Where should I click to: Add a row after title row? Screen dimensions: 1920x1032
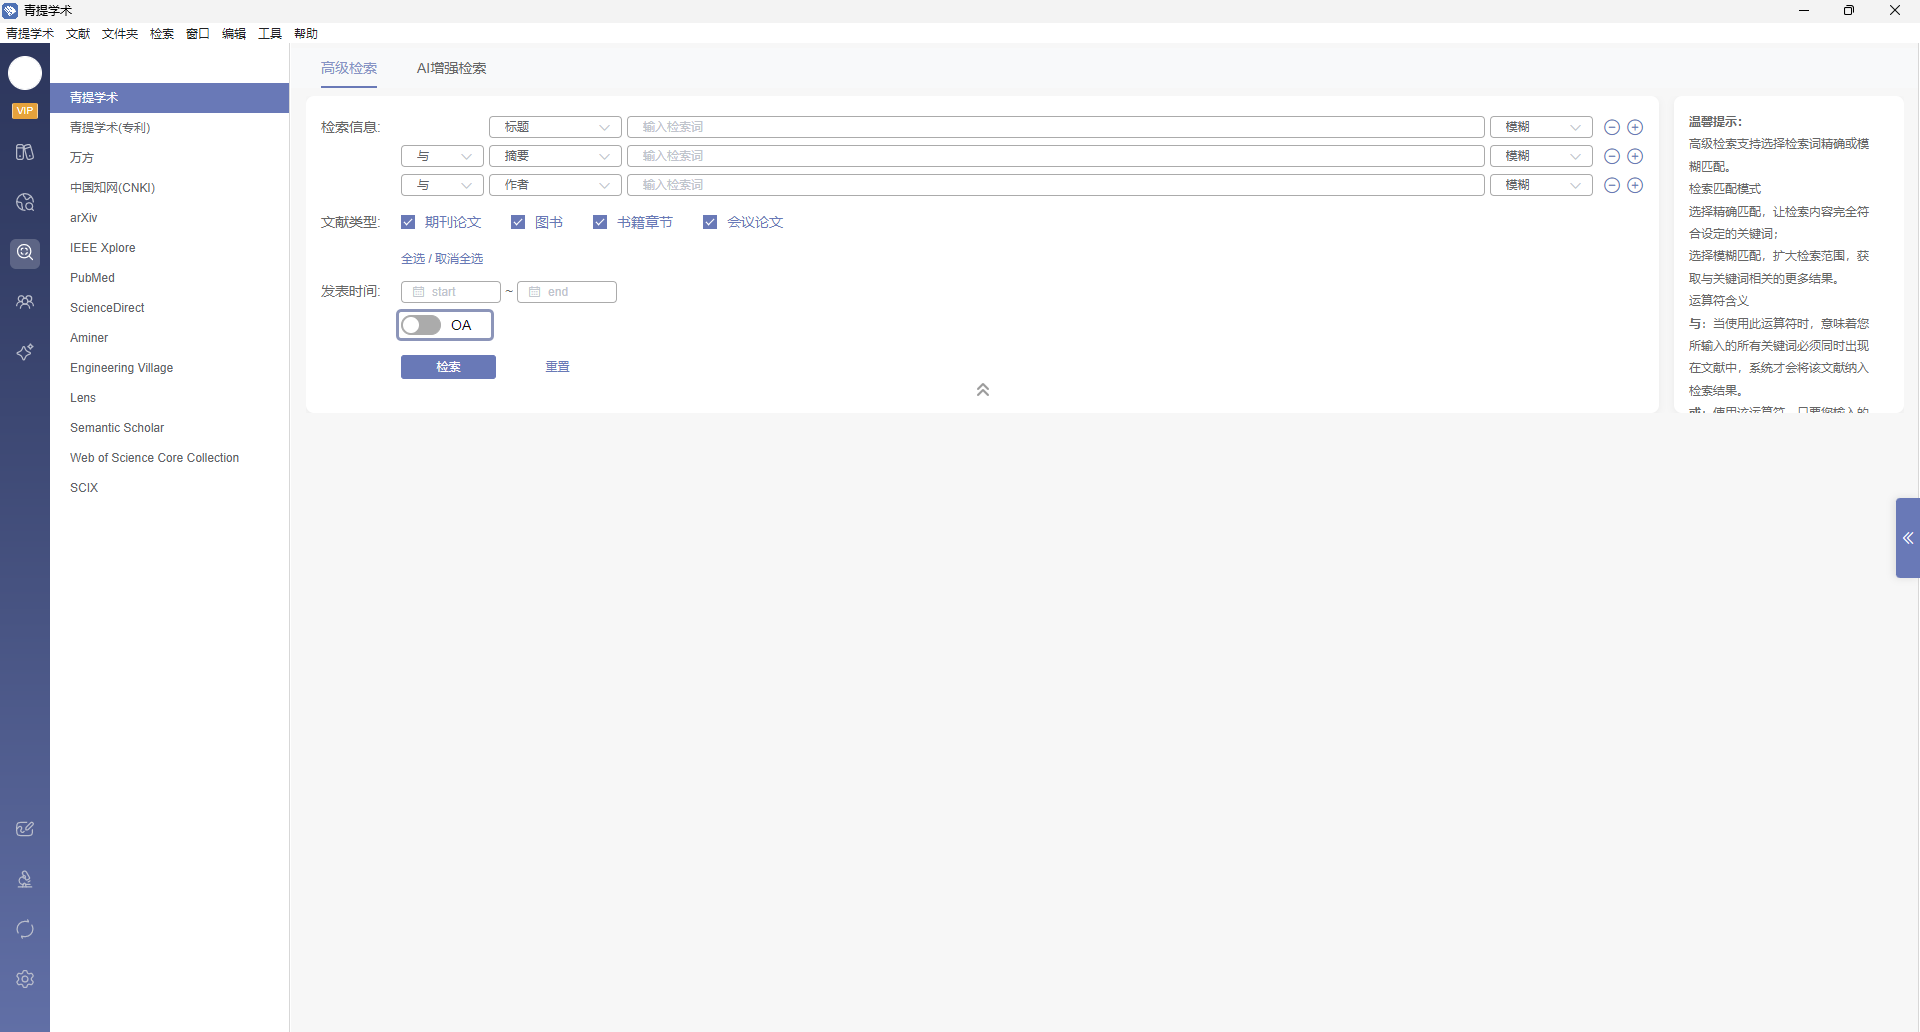click(x=1635, y=127)
